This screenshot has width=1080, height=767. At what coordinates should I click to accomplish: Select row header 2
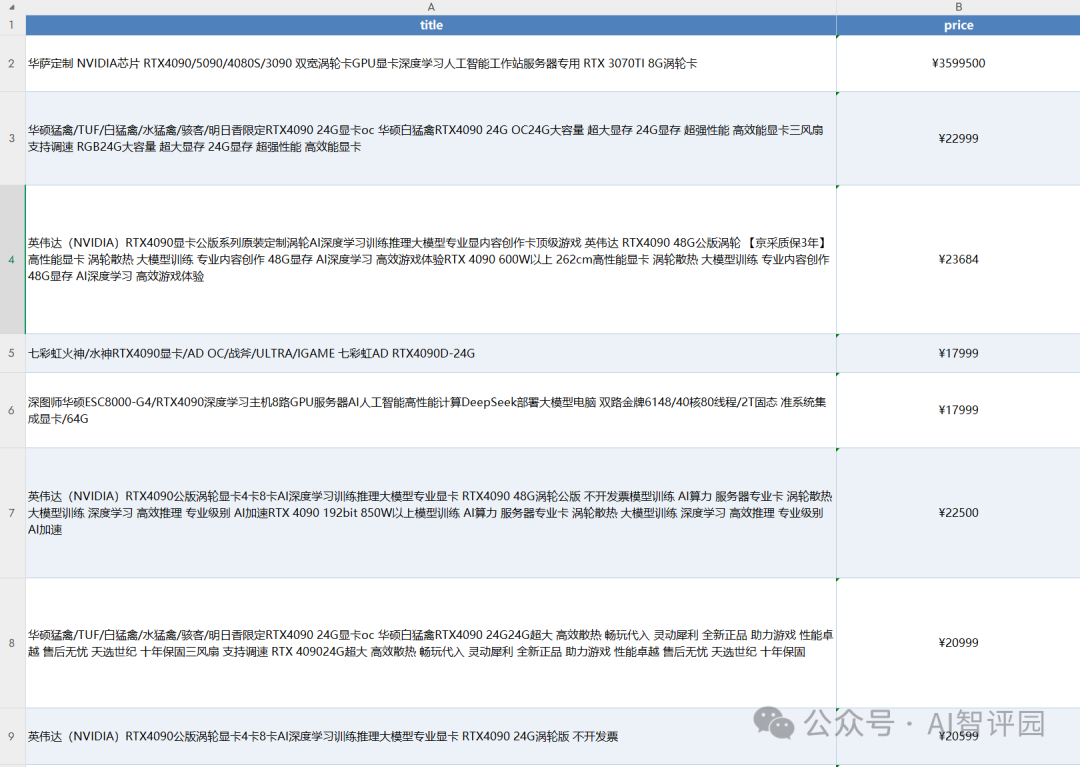pos(12,63)
